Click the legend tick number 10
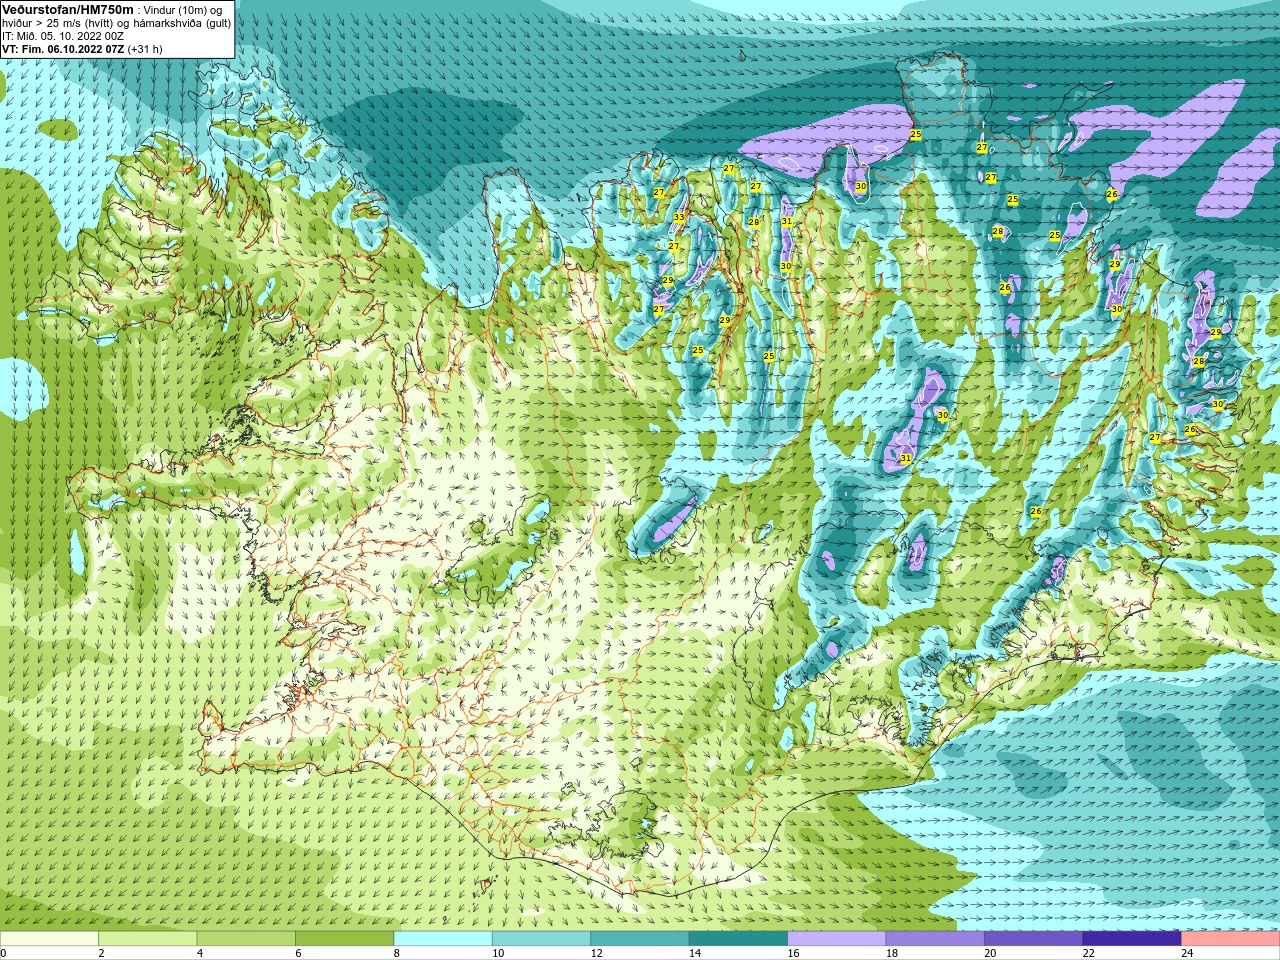The height and width of the screenshot is (960, 1280). [498, 953]
